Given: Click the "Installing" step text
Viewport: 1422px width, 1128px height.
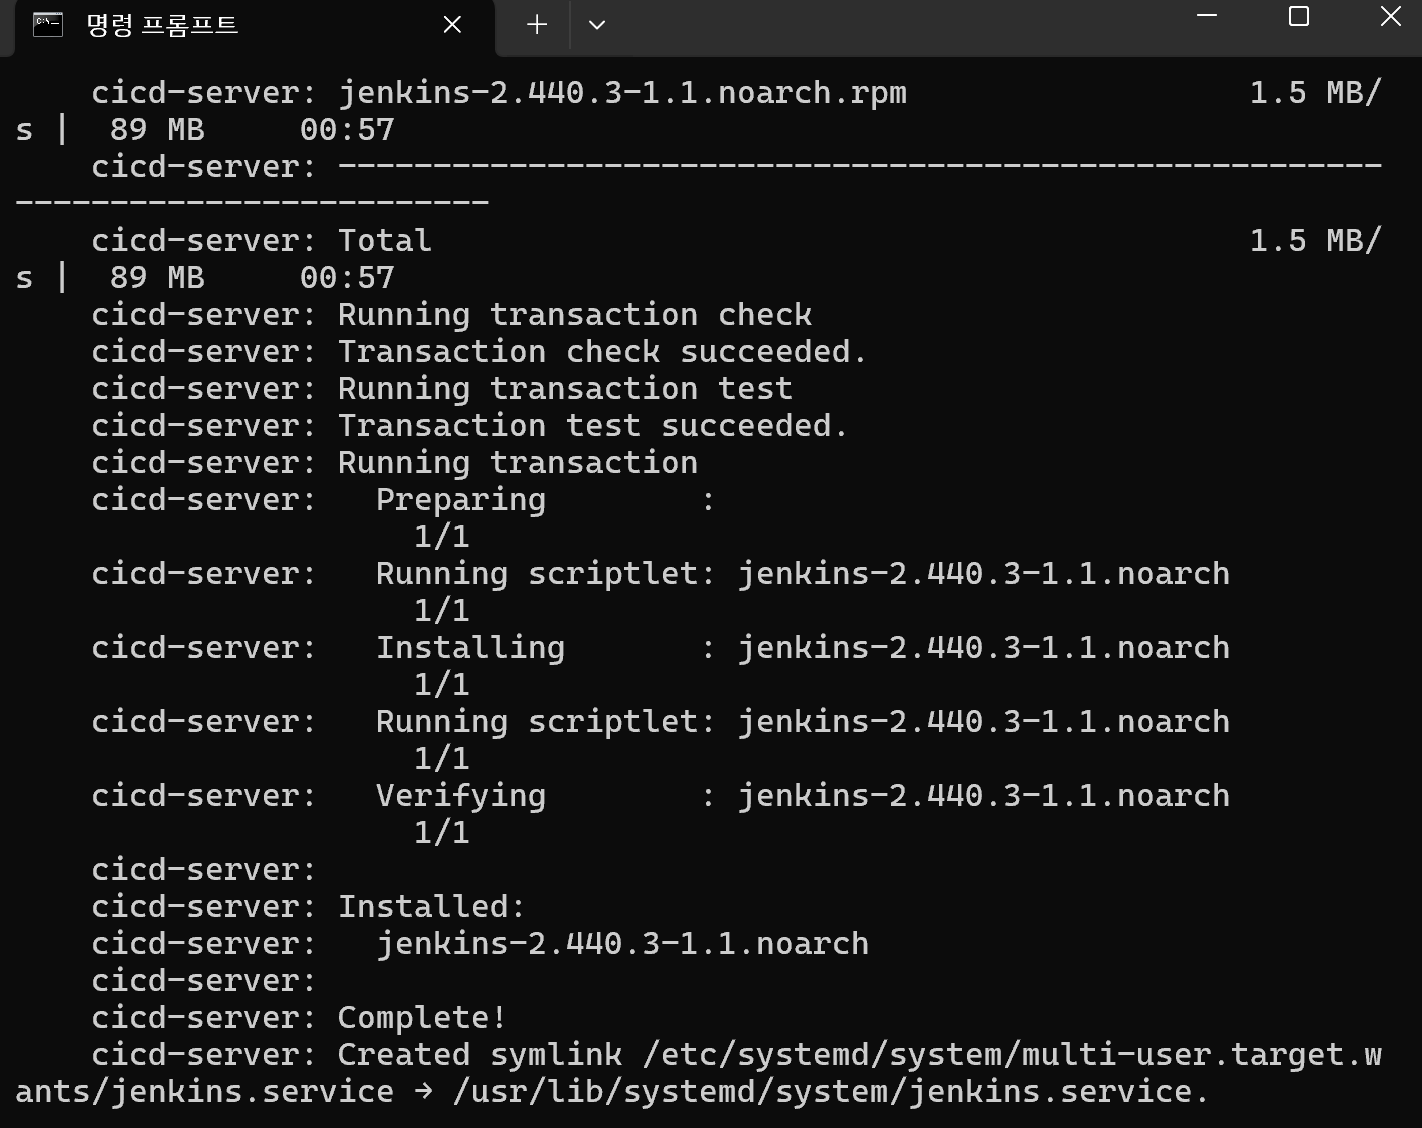Looking at the screenshot, I should [470, 648].
